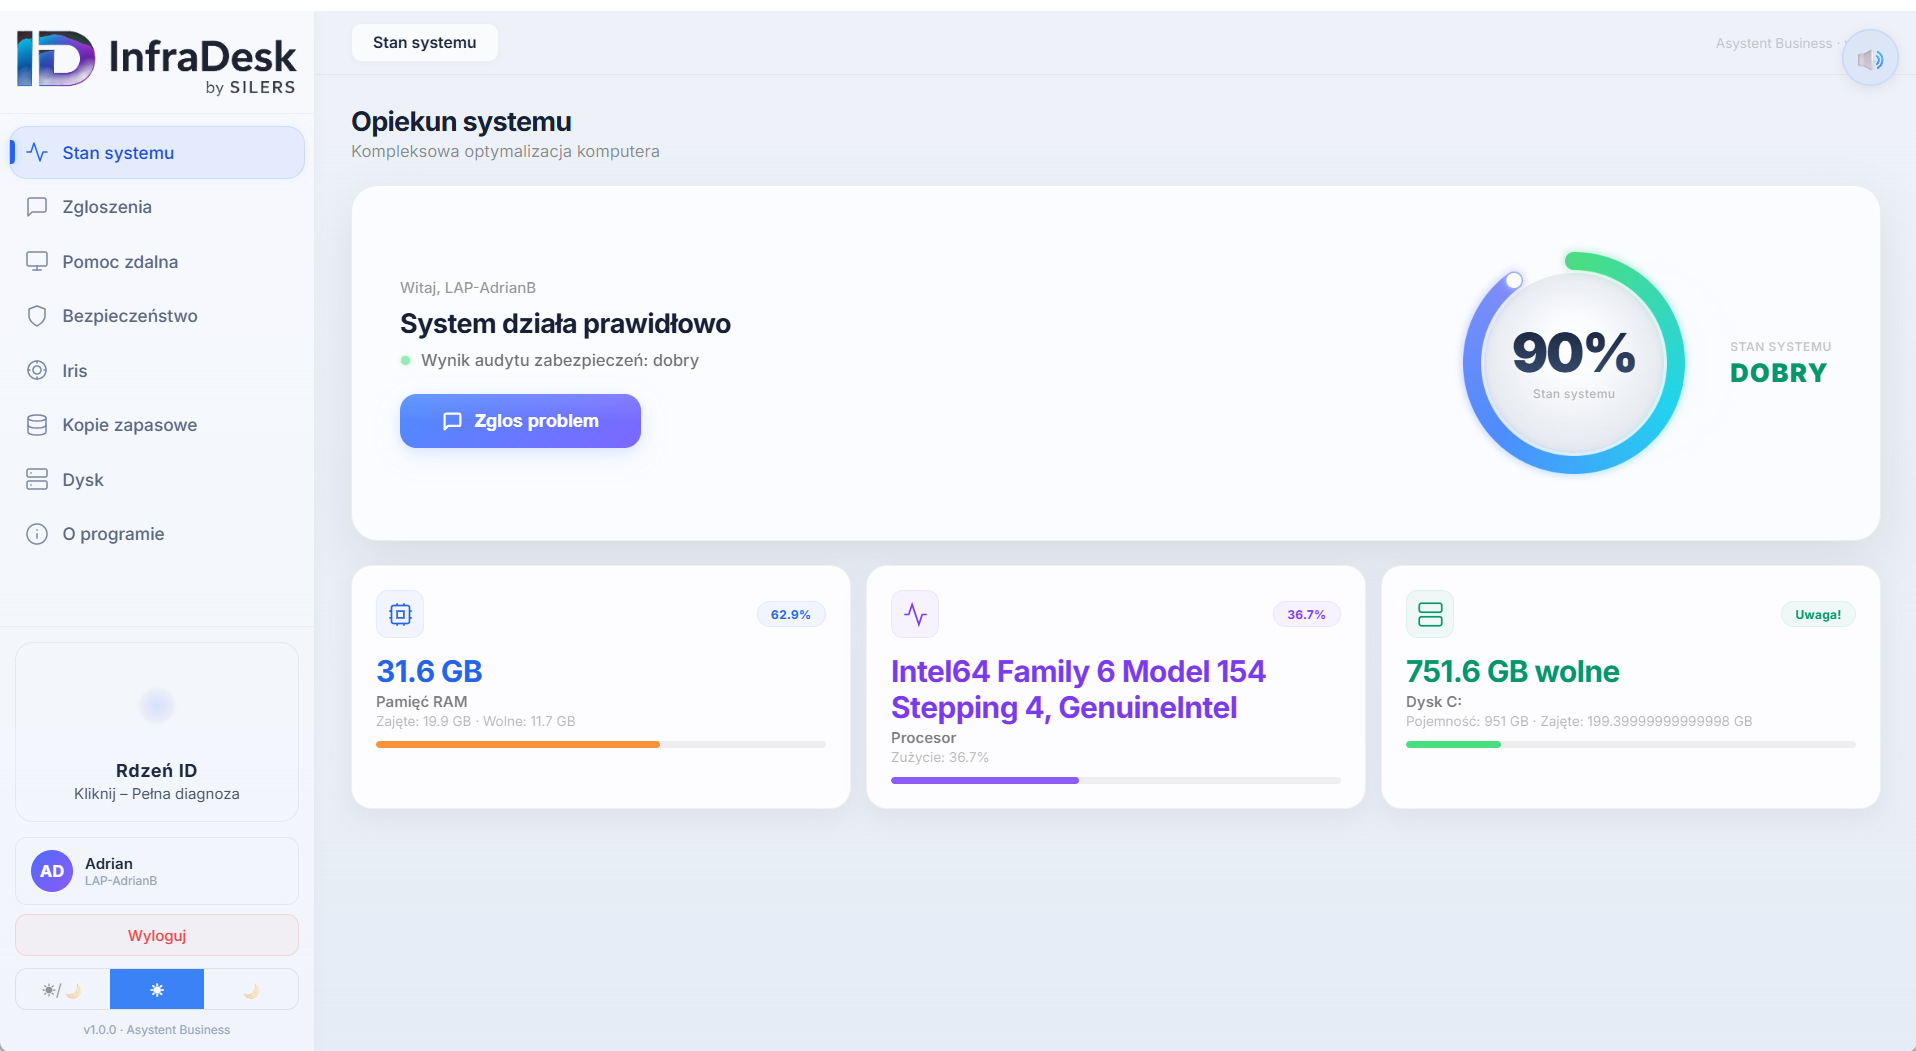
Task: Open Kopie zapasowe in the sidebar
Action: (x=157, y=425)
